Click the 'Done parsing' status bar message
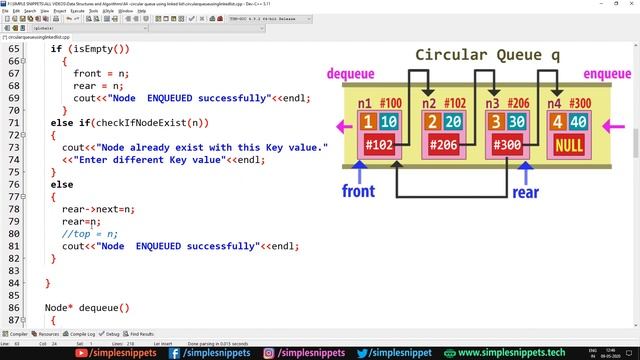This screenshot has height=360, width=640. coord(218,344)
